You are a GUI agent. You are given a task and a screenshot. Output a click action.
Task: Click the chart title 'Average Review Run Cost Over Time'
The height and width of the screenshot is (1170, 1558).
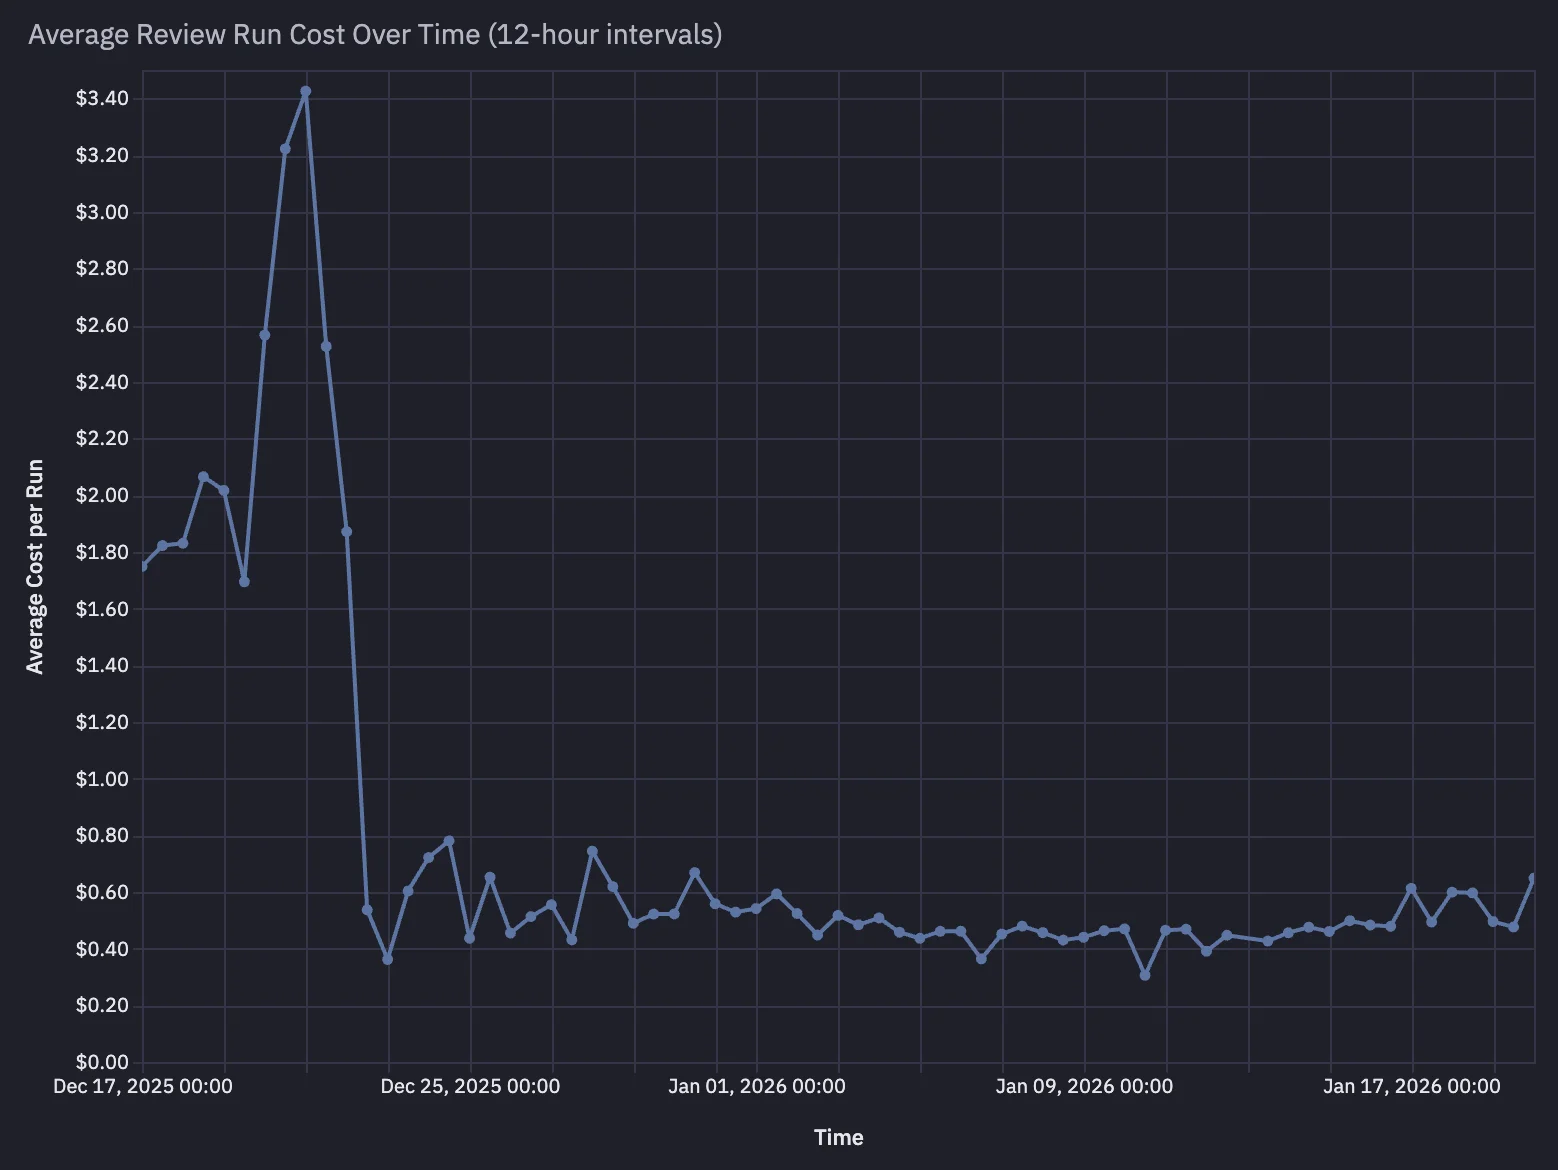pos(375,35)
